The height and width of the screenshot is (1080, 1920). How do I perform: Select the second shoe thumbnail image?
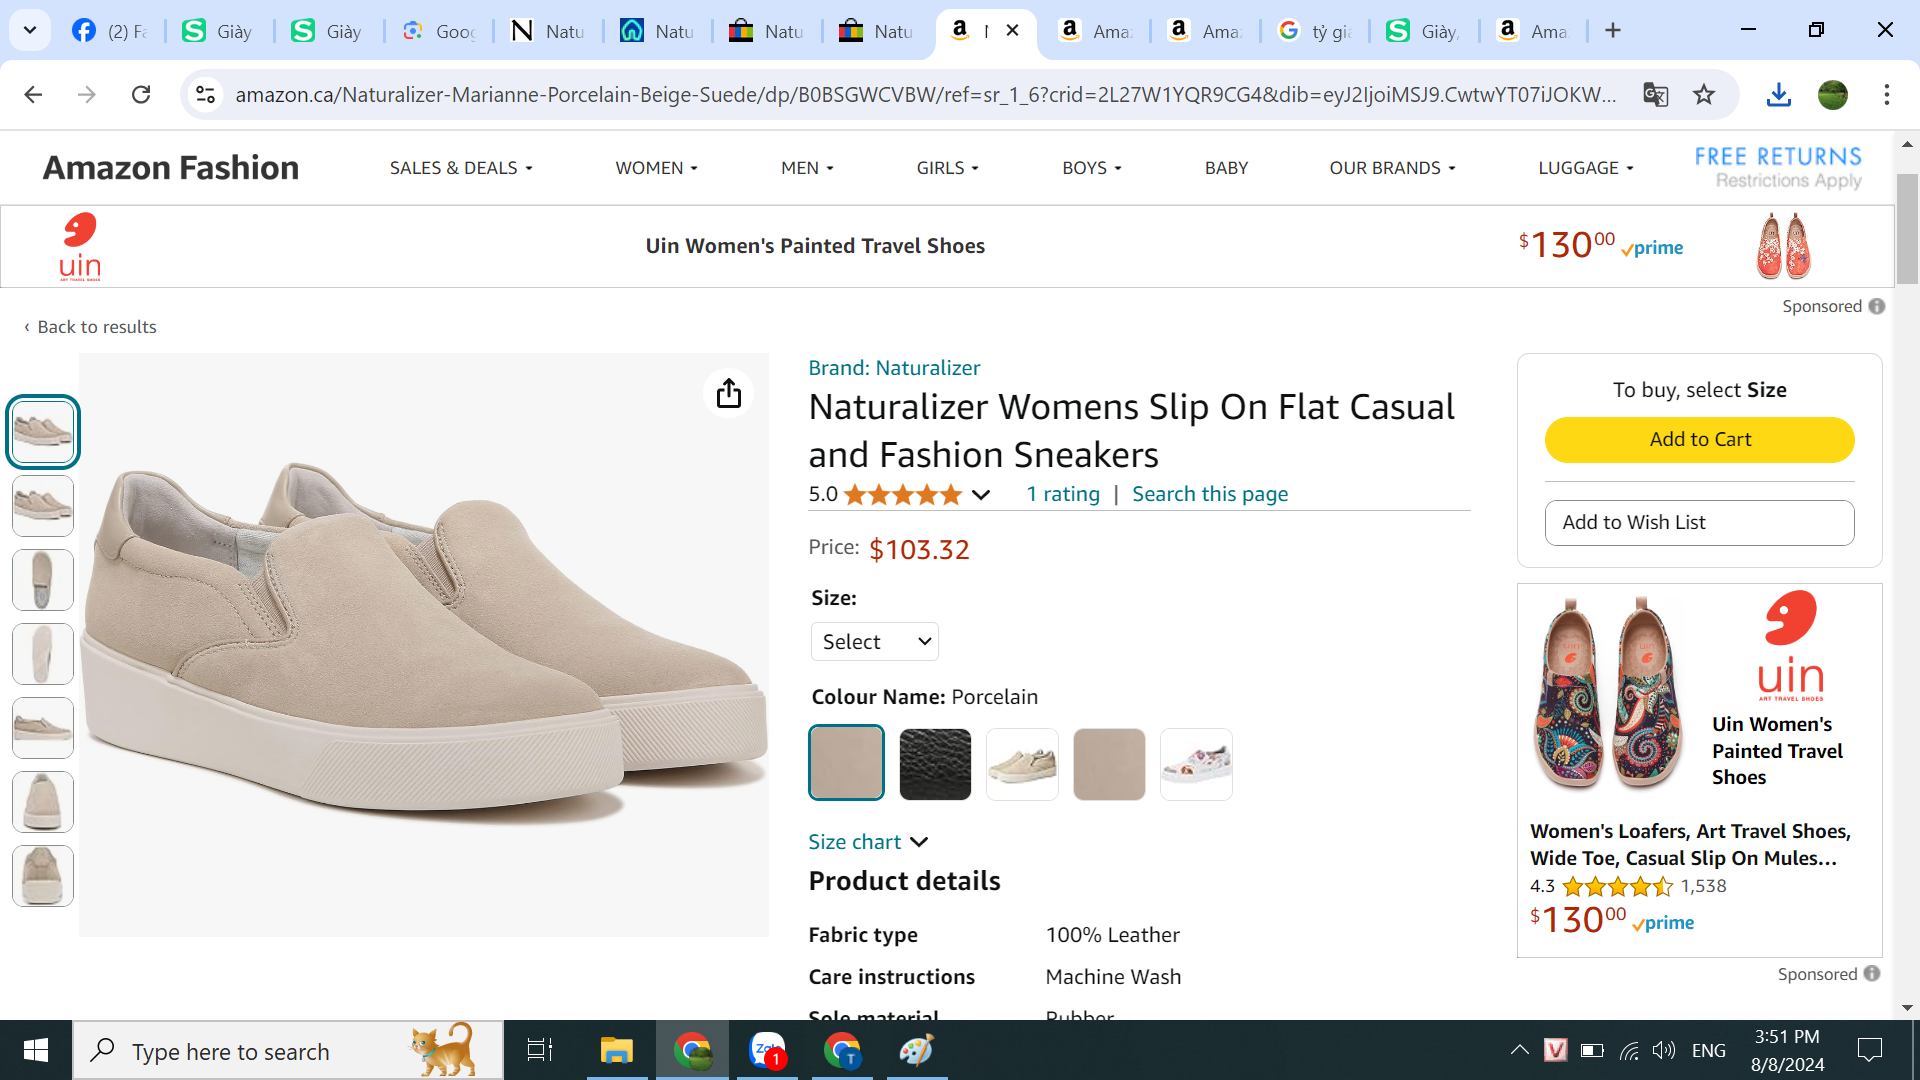tap(43, 506)
